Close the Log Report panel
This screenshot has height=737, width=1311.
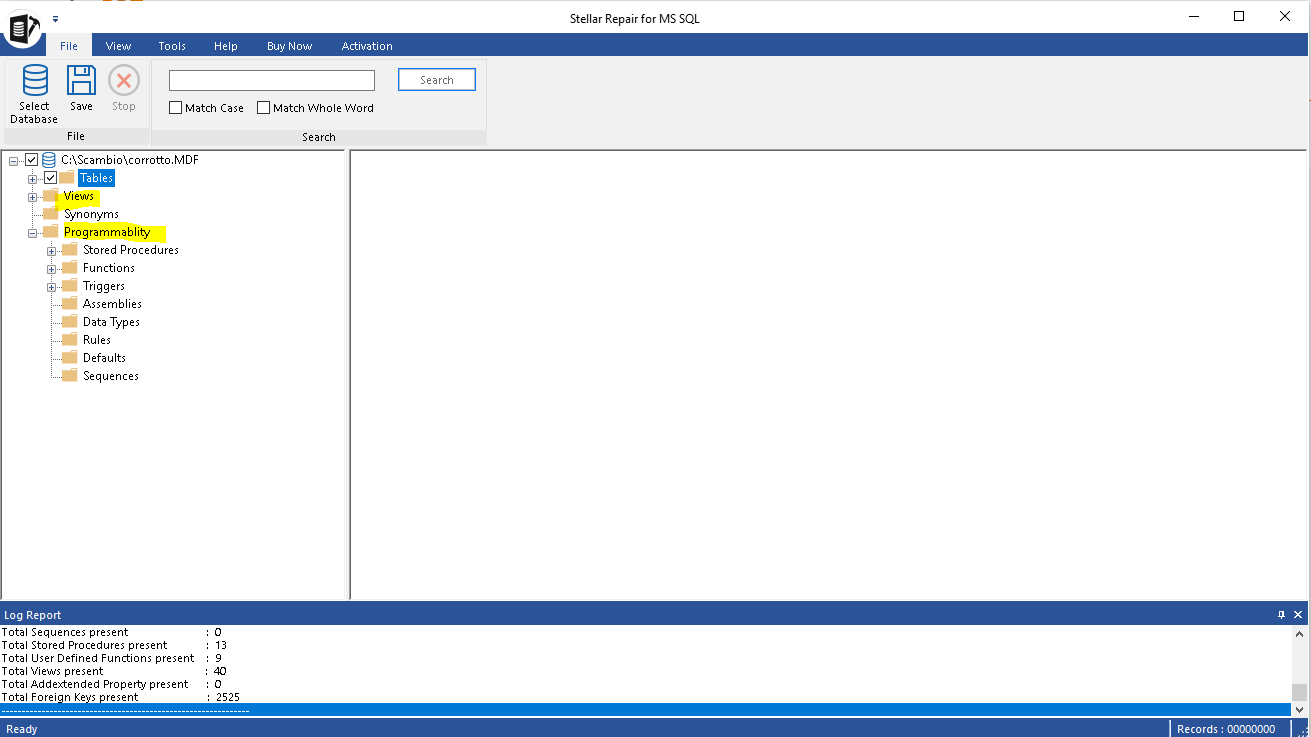pos(1298,615)
